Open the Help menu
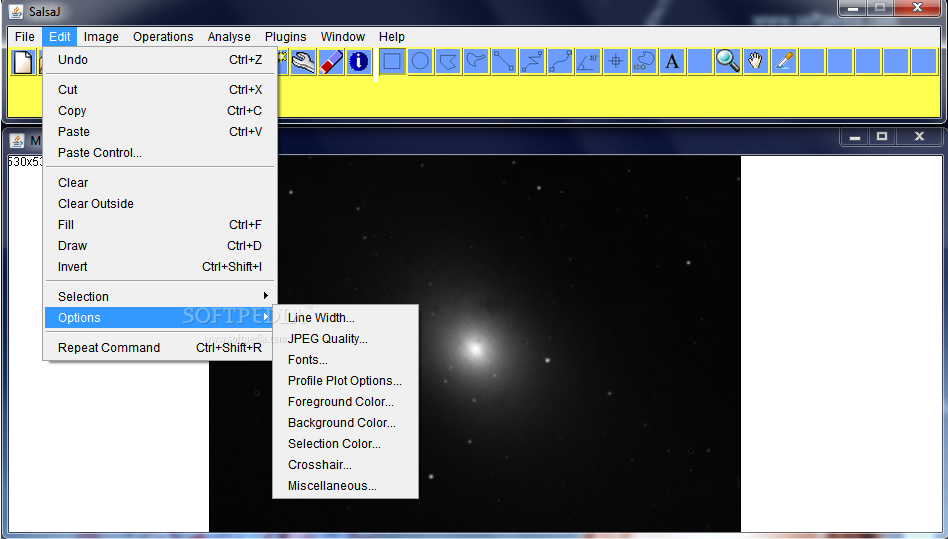The width and height of the screenshot is (948, 539). (x=392, y=37)
